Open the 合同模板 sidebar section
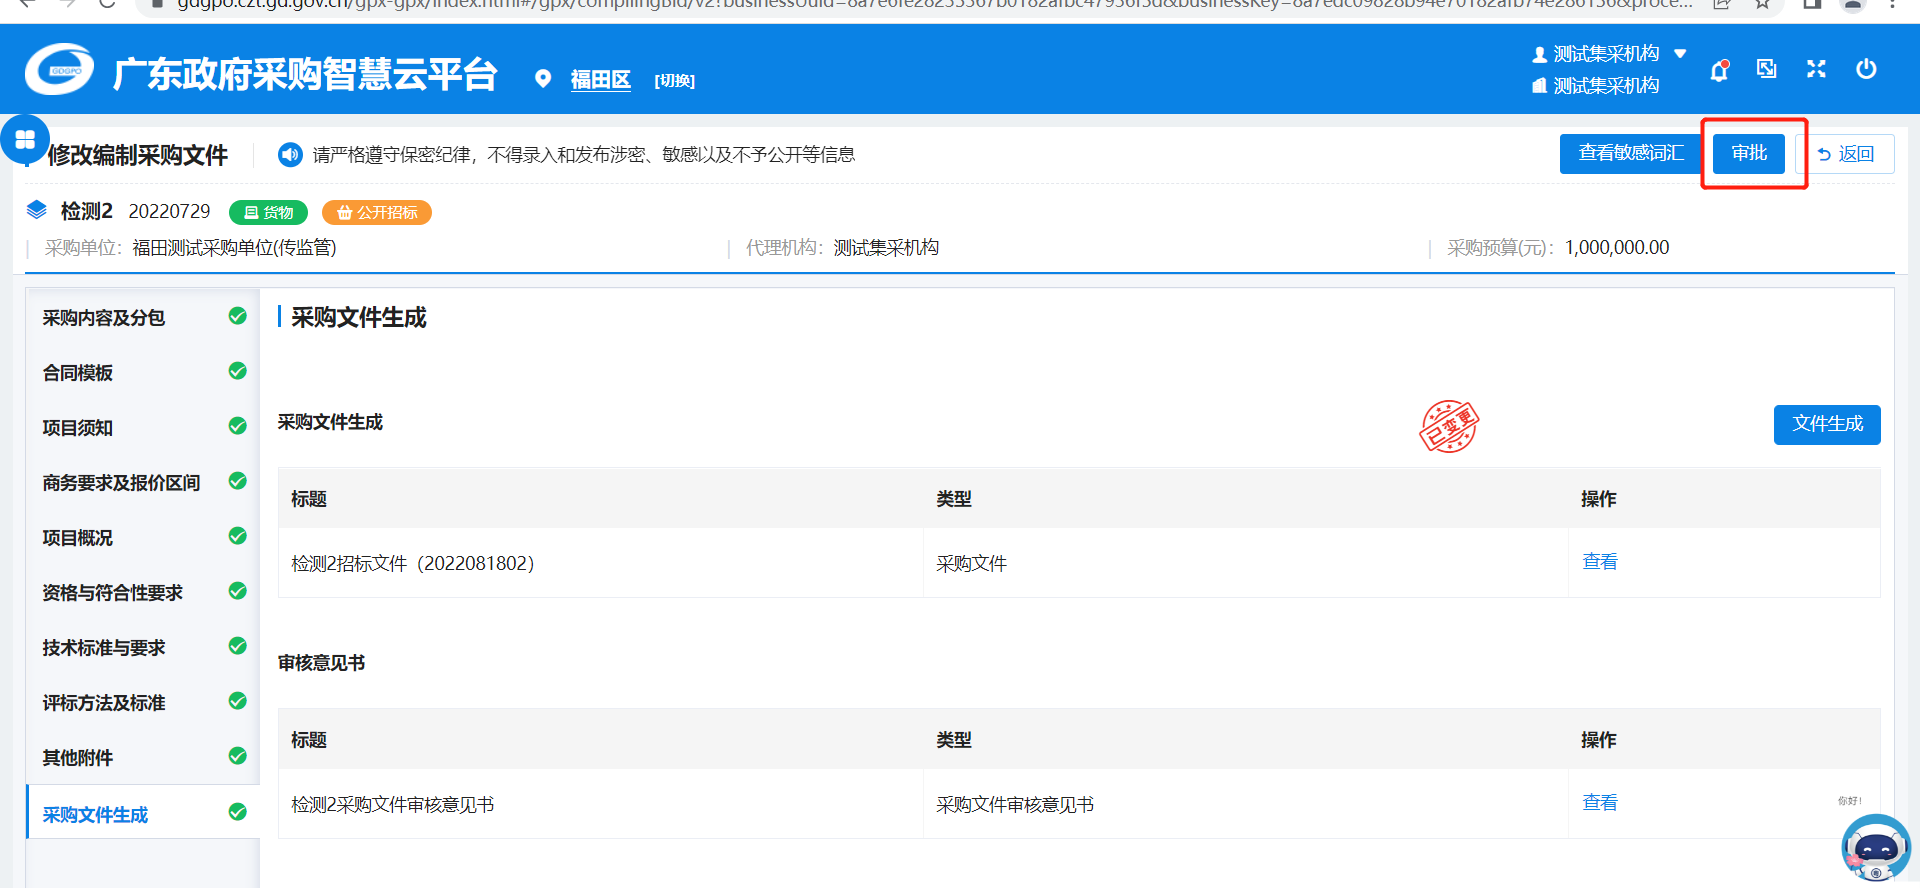This screenshot has height=888, width=1920. (x=78, y=373)
